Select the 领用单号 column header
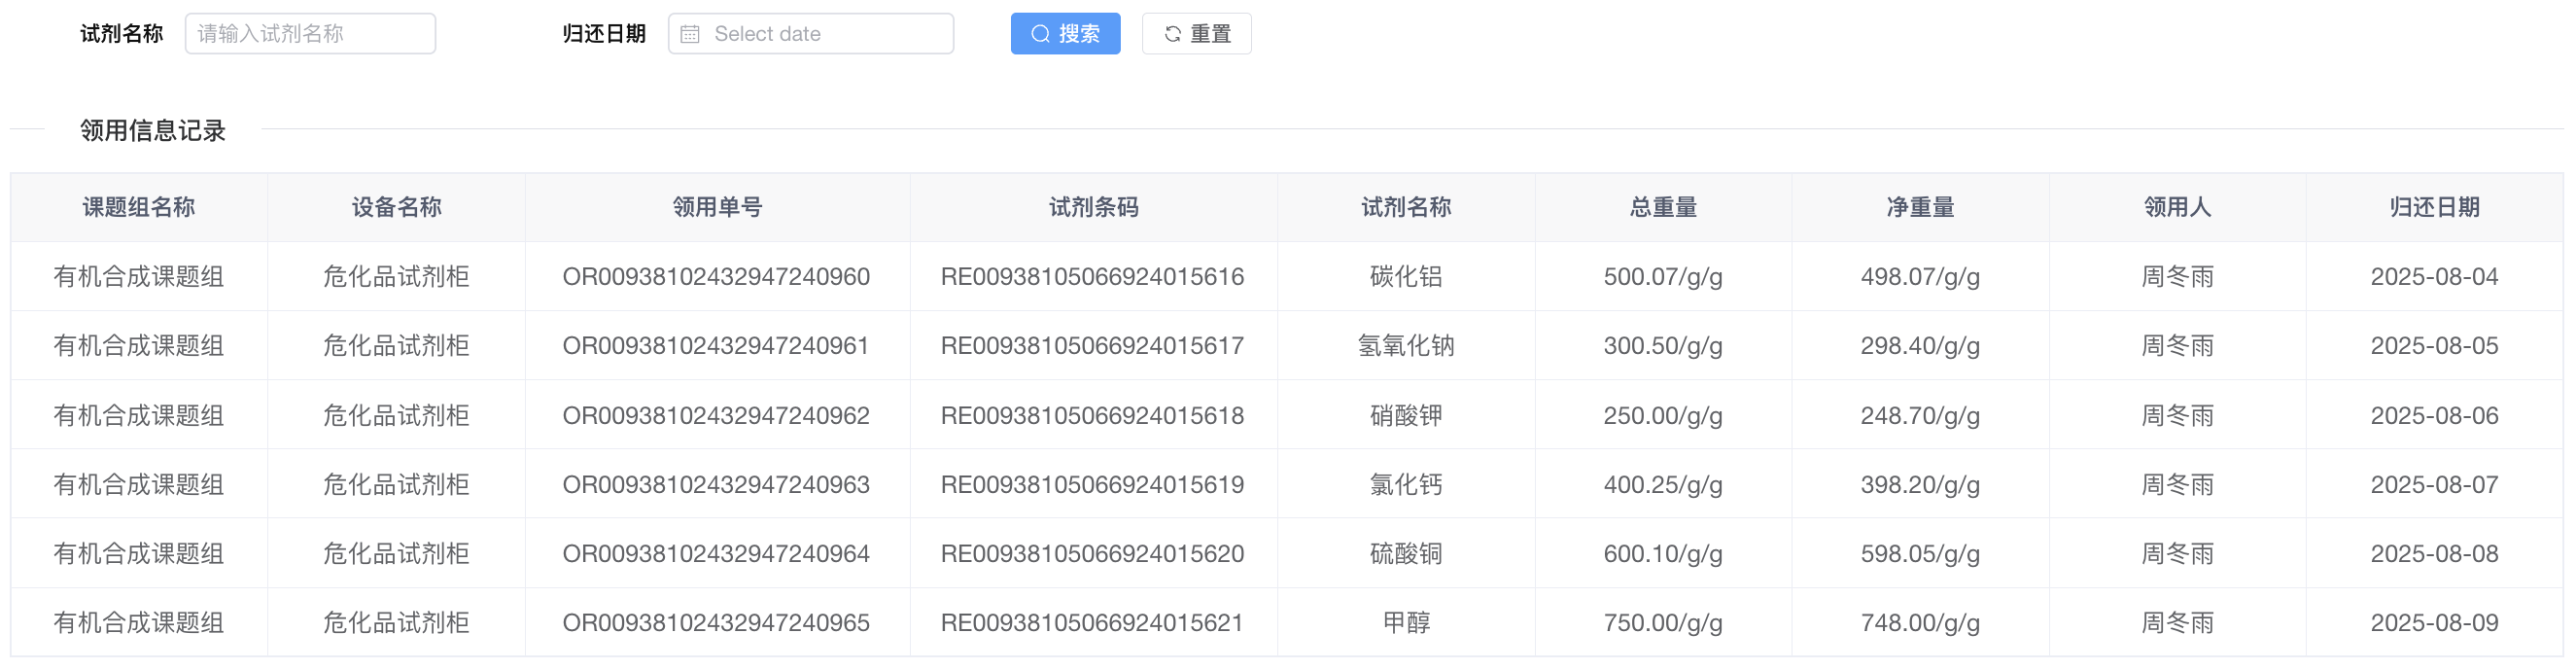Screen dimensions: 2576x669 point(717,207)
